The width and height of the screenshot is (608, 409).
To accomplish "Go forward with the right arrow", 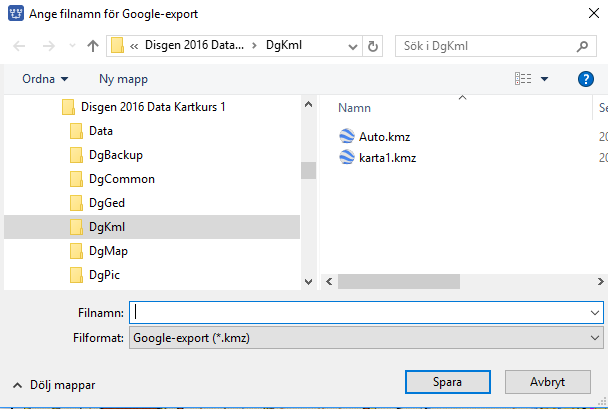I will [x=48, y=46].
